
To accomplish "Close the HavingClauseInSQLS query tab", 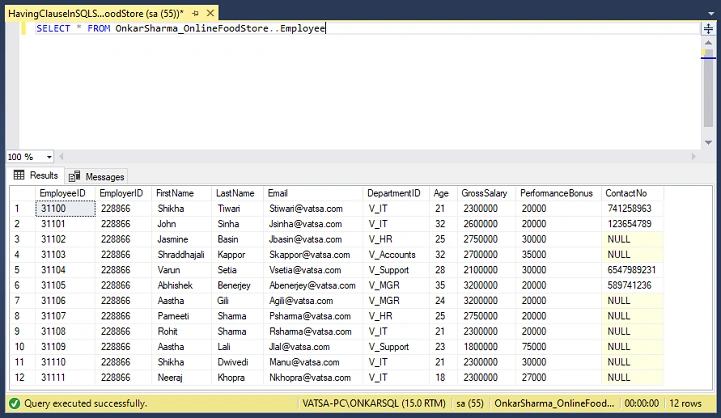I will (210, 13).
